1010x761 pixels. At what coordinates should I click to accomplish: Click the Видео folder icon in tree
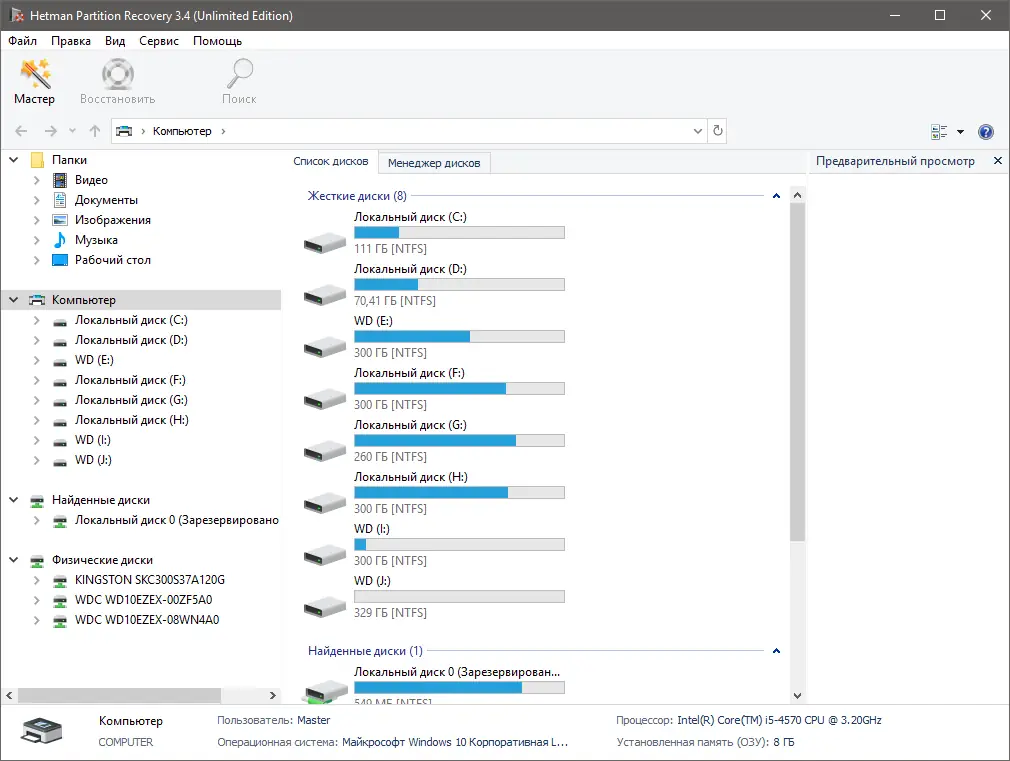point(60,180)
